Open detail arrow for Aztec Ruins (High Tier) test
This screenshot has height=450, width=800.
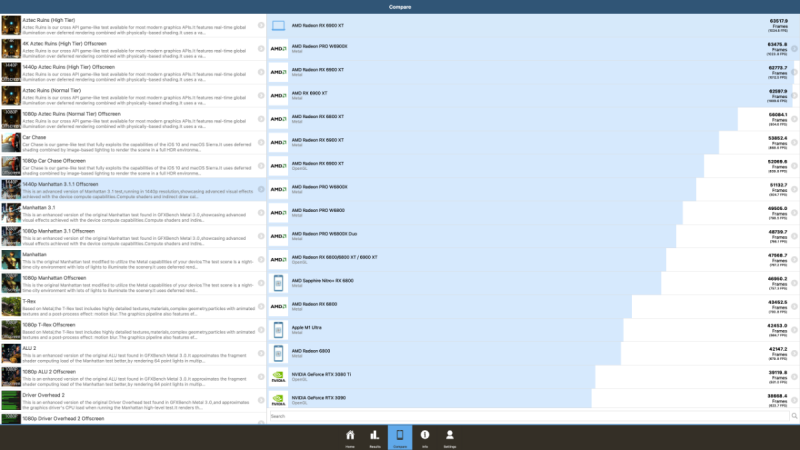[261, 26]
